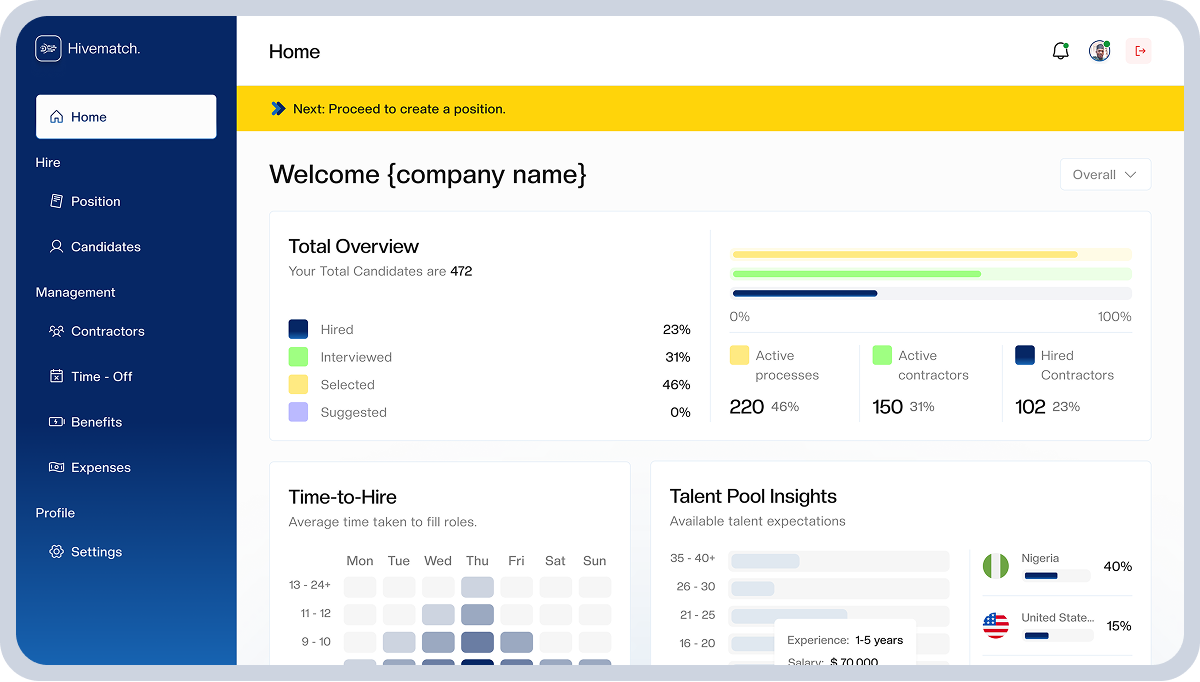1200x682 pixels.
Task: Click the user profile avatar
Action: point(1100,51)
